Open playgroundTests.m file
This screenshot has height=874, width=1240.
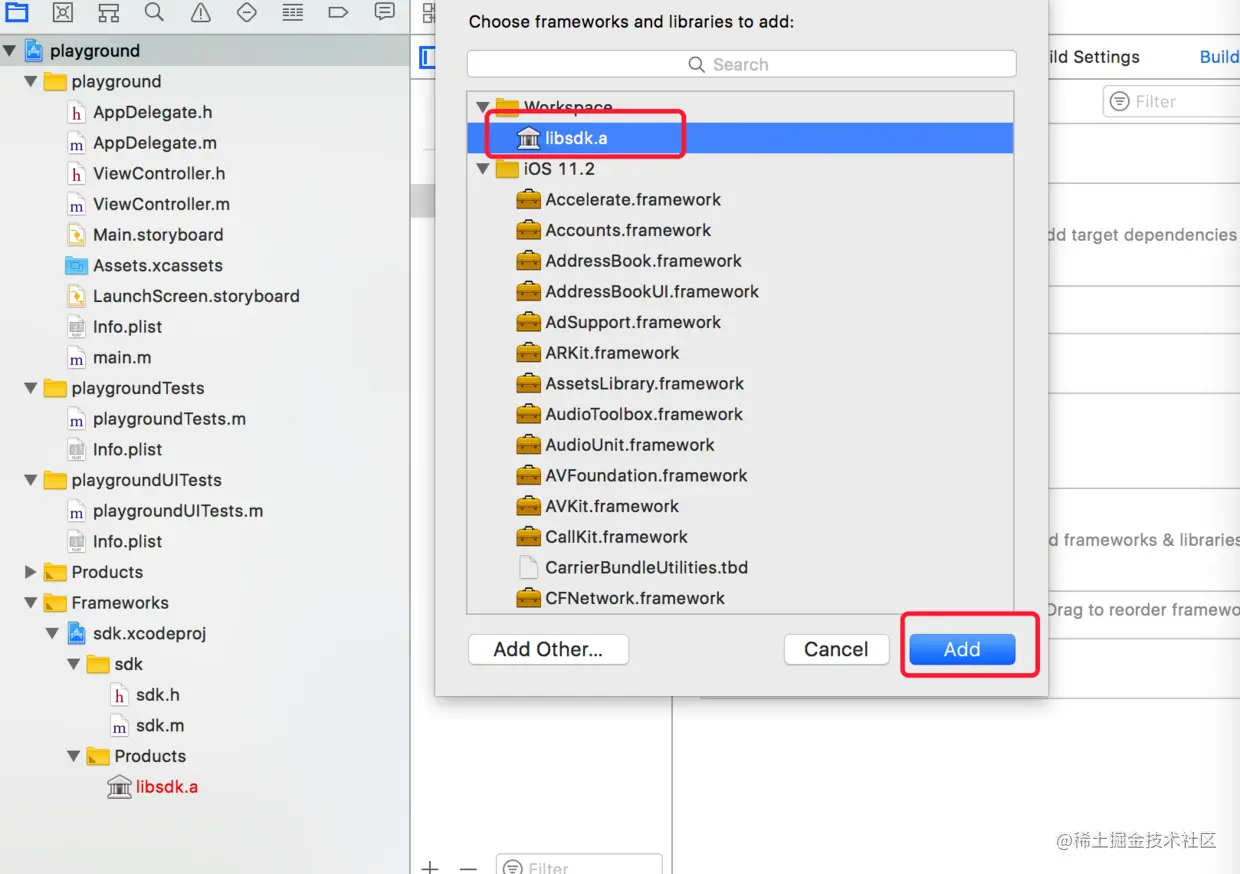click(168, 419)
